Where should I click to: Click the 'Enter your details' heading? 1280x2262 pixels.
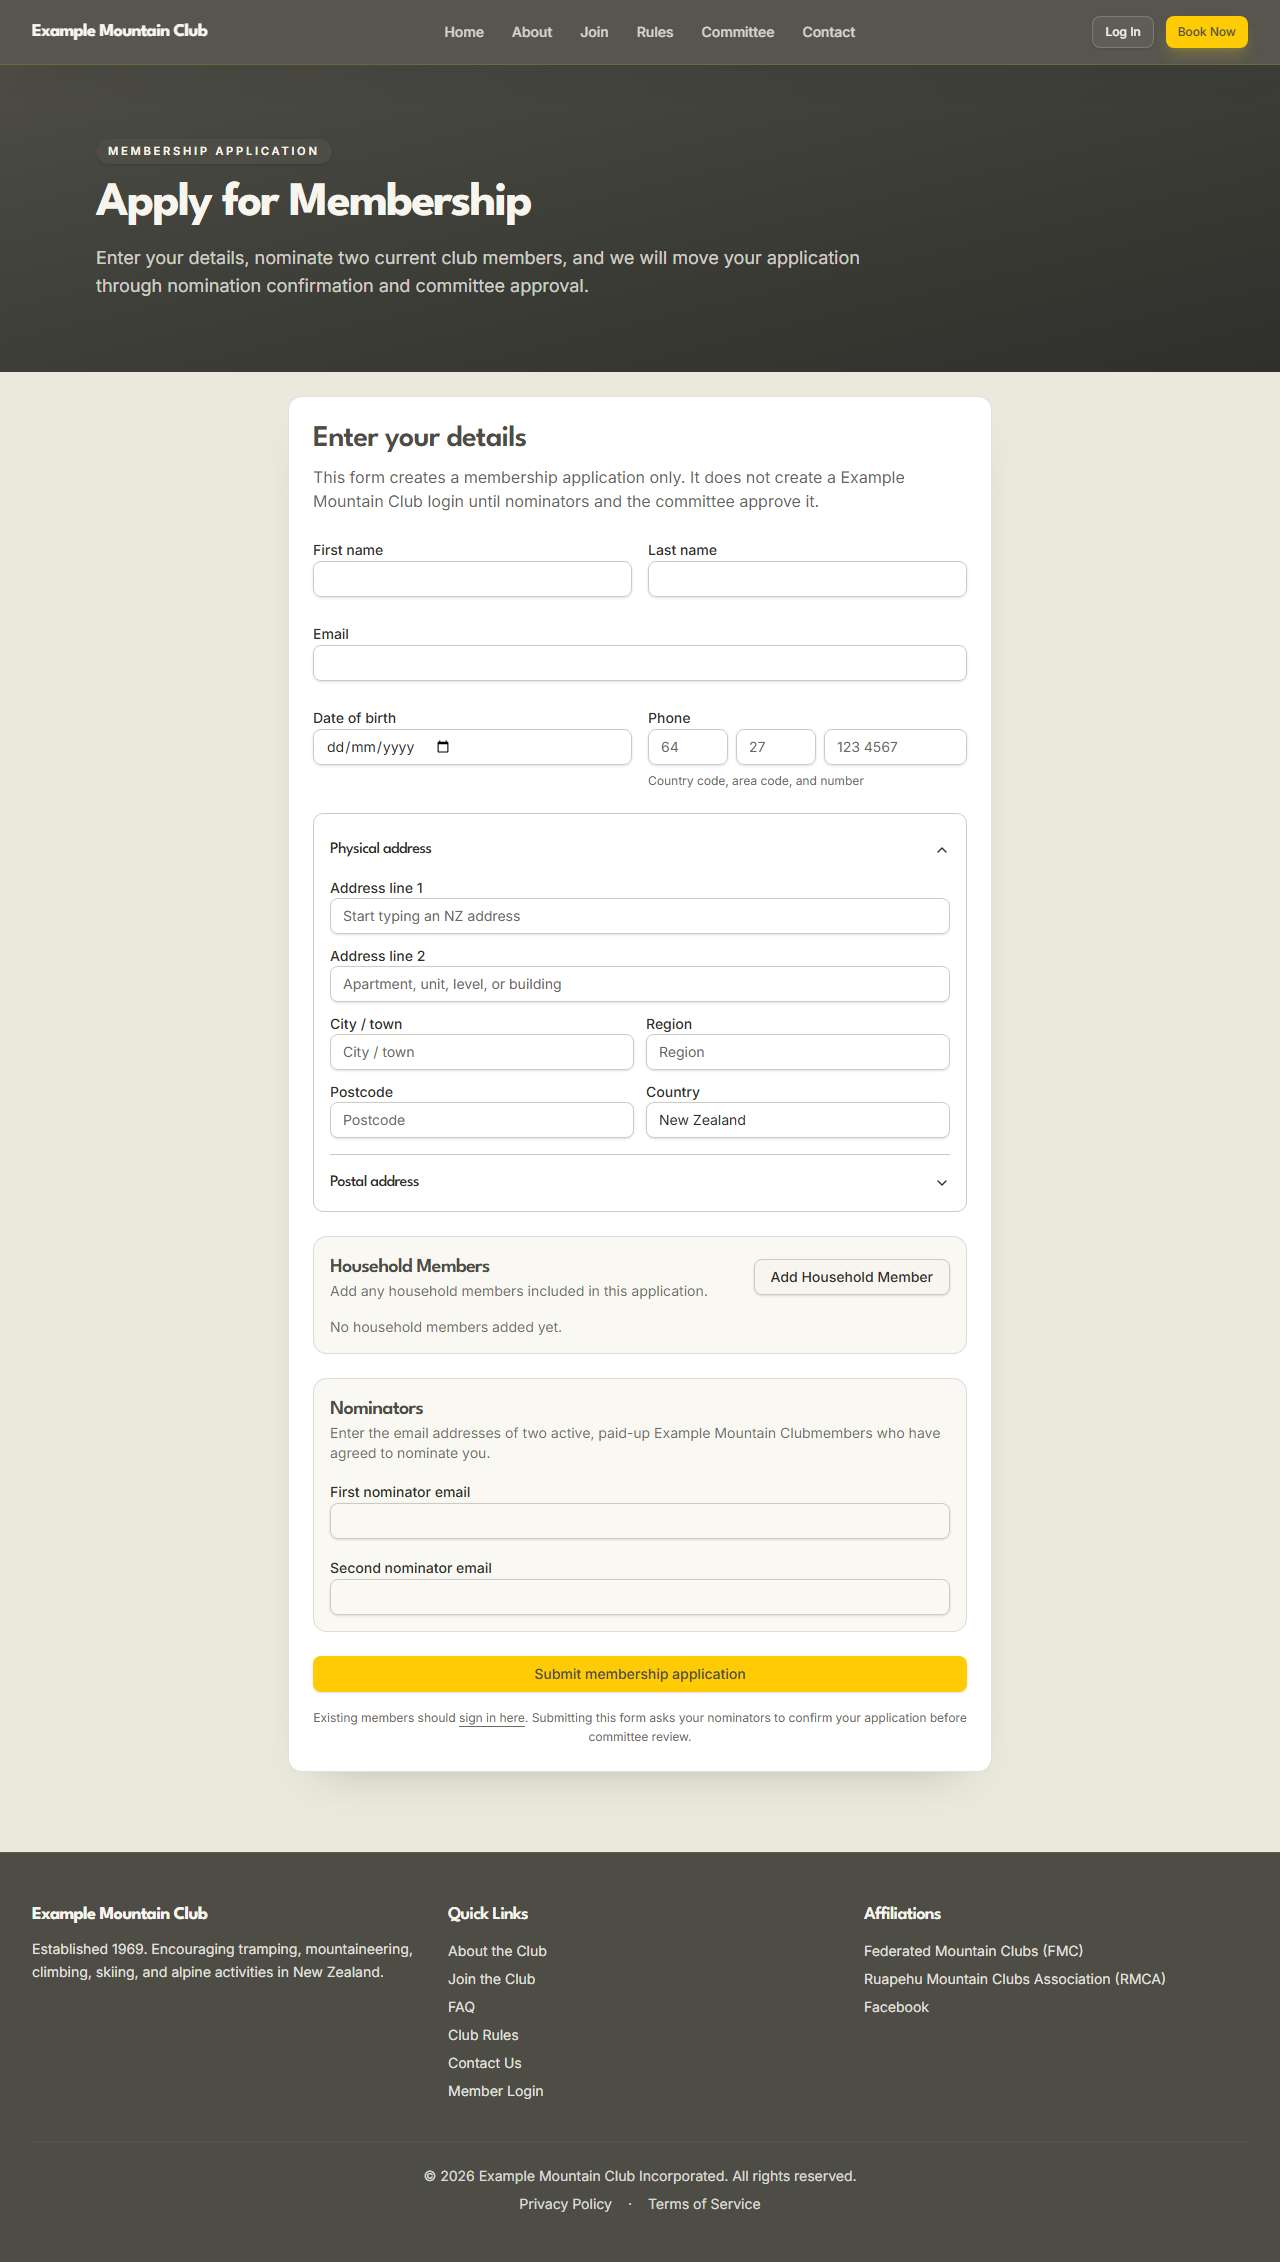(420, 437)
